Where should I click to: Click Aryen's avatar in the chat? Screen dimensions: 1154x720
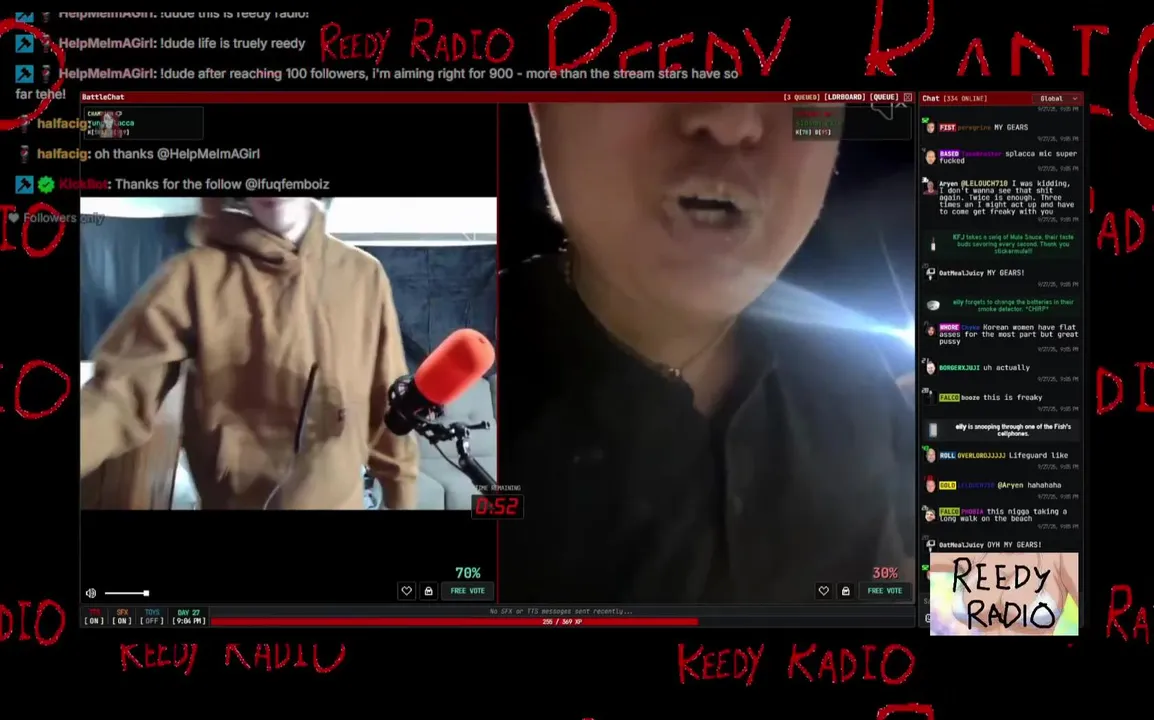[930, 186]
